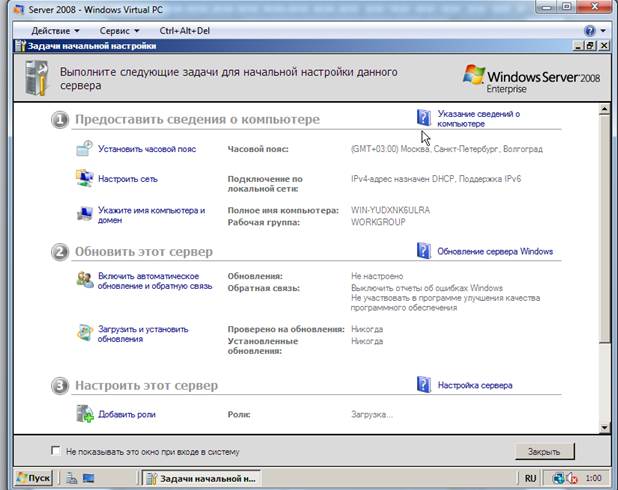
Task: Click the computer name 'WIN-YUDXNK6ULRA'
Action: tap(390, 210)
